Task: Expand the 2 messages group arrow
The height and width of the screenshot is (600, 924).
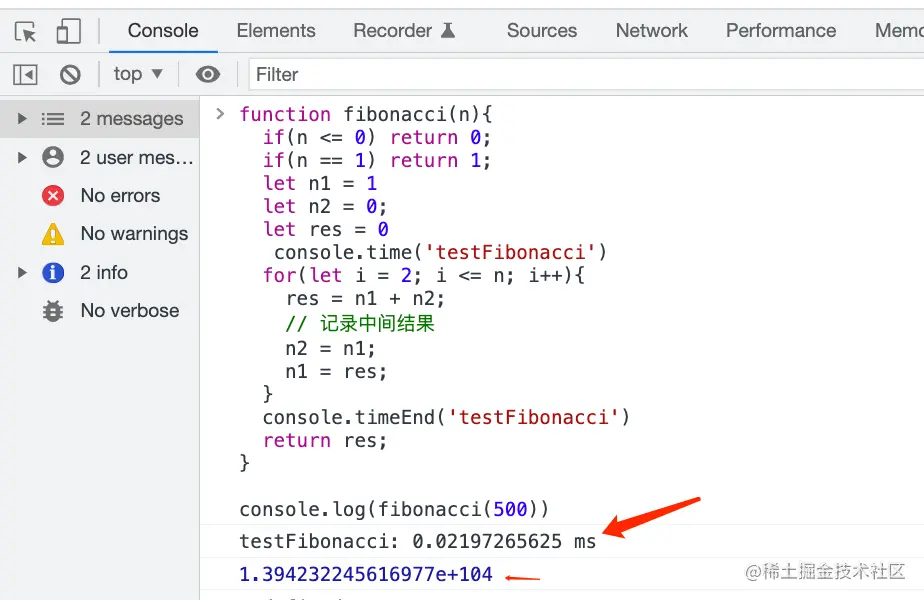Action: click(22, 119)
